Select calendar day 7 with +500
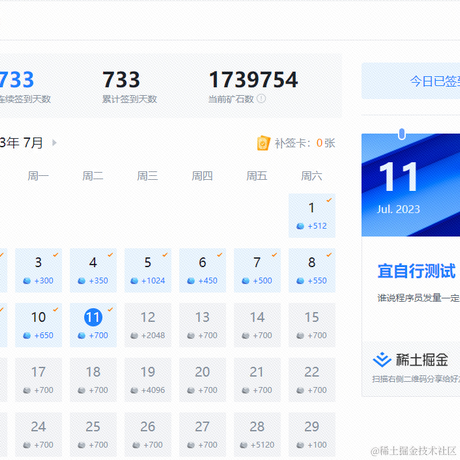This screenshot has width=460, height=460. 257,270
